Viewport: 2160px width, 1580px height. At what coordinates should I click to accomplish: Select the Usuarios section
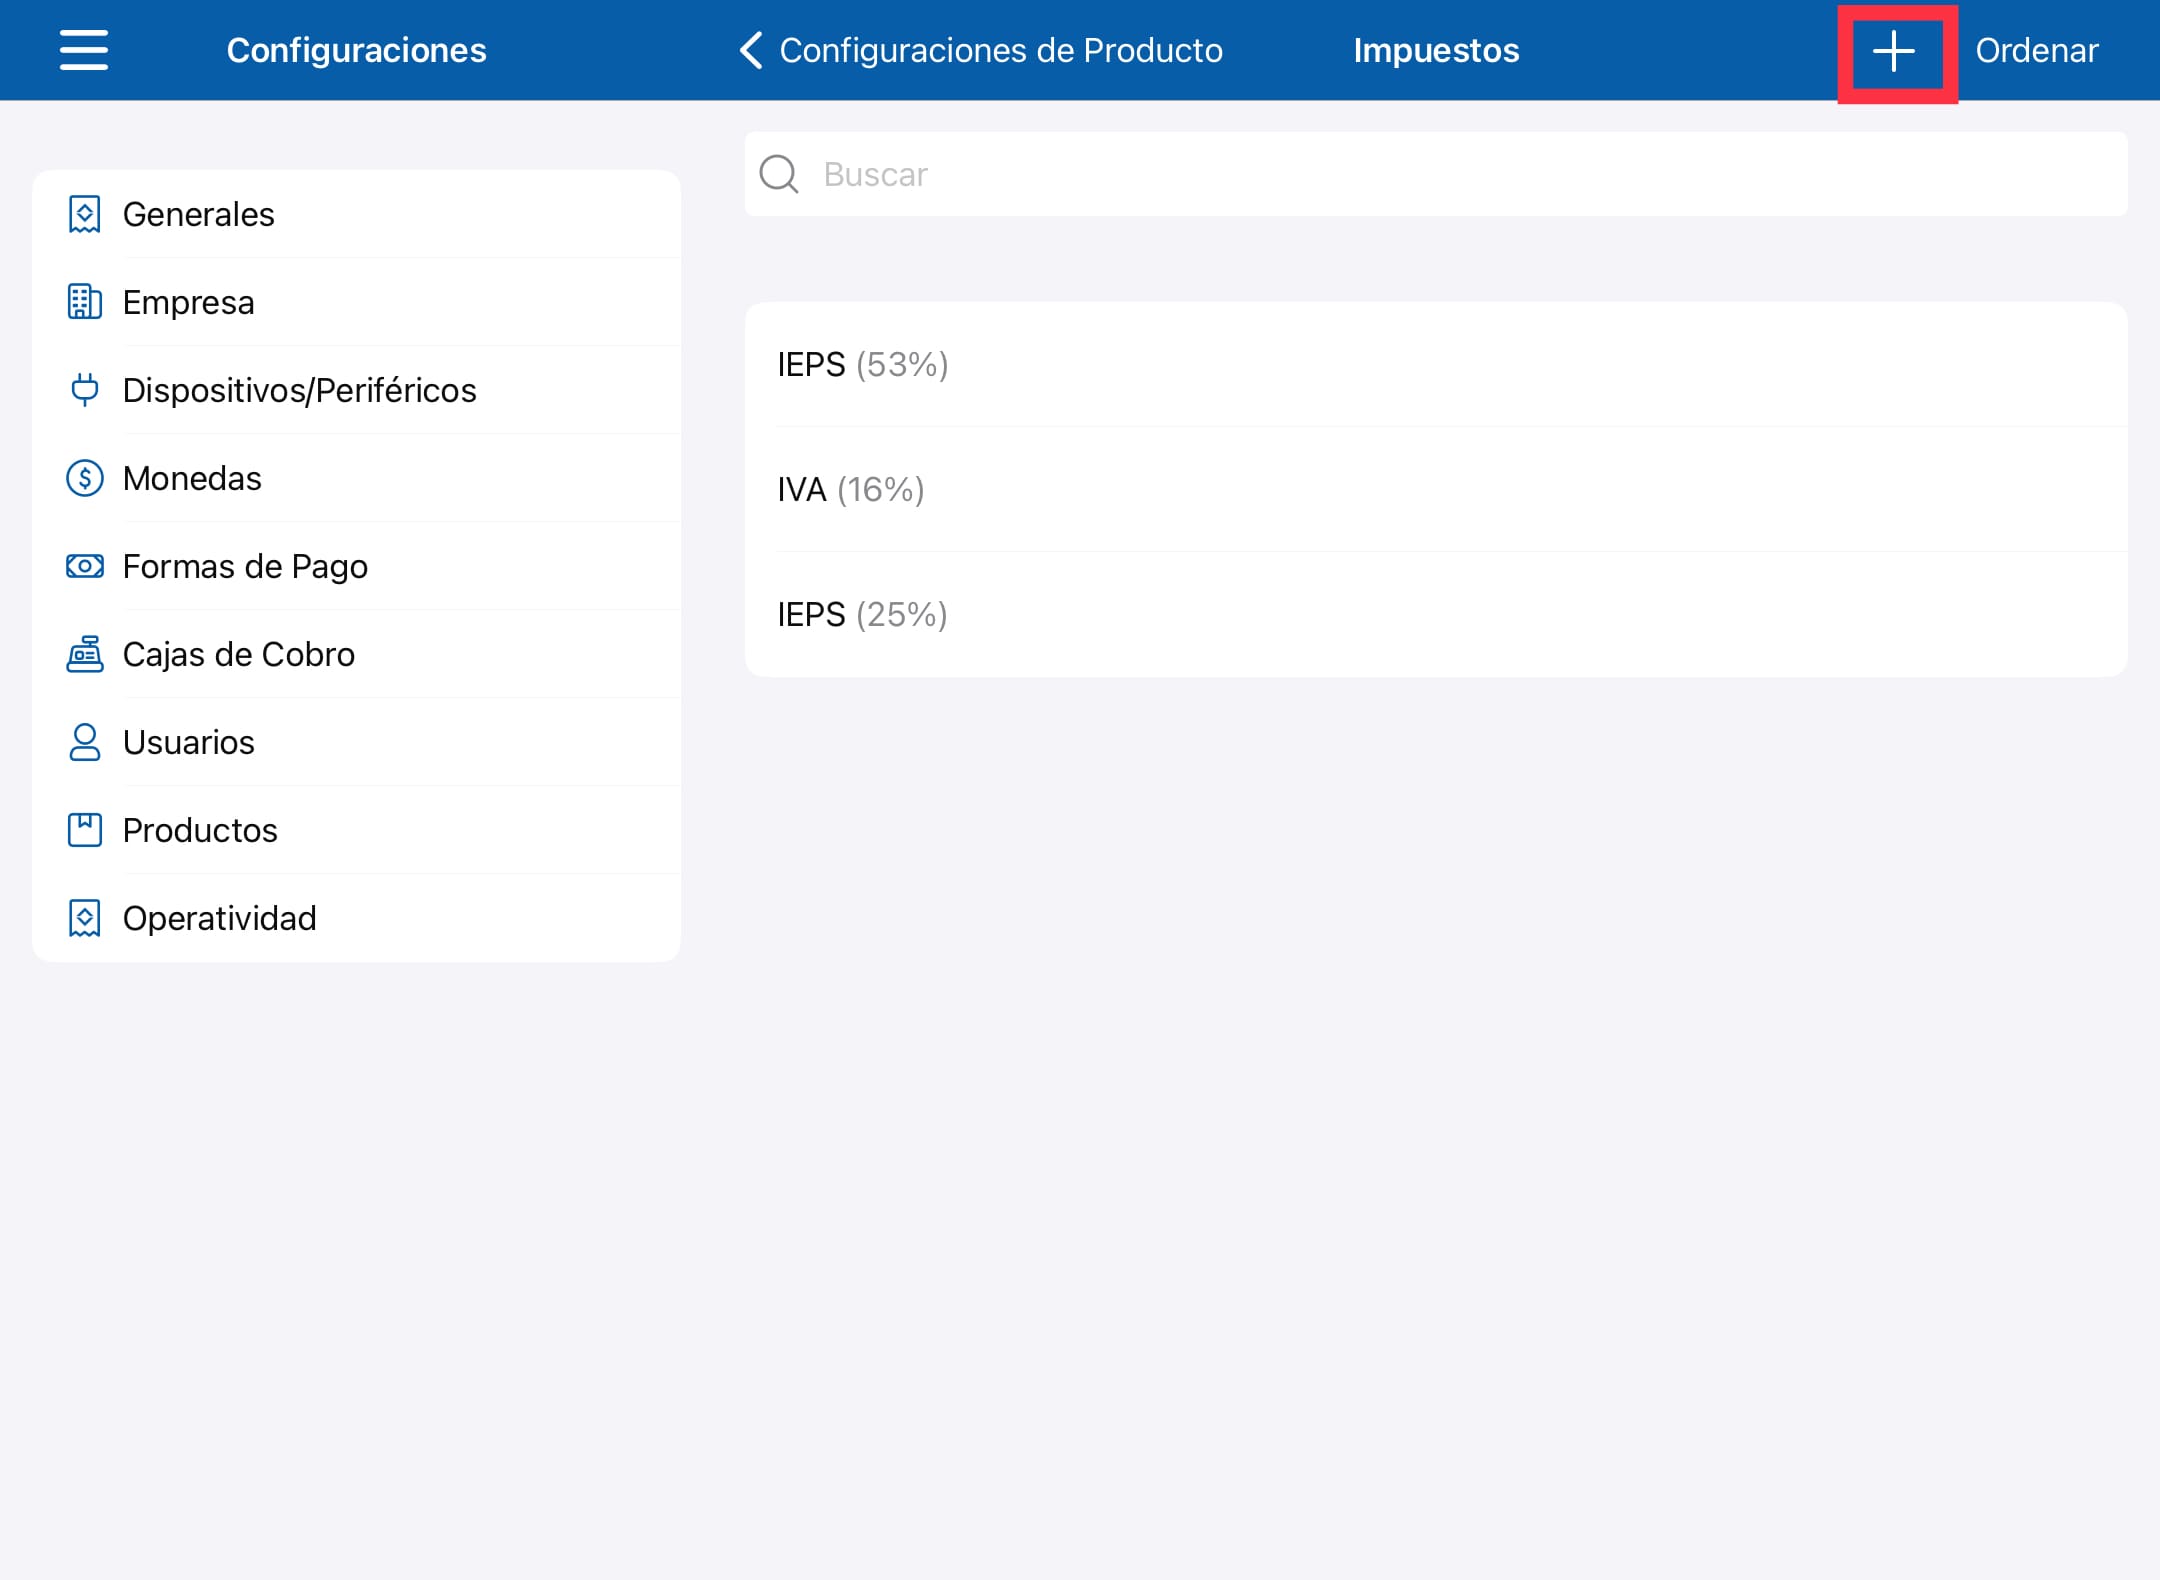click(357, 742)
